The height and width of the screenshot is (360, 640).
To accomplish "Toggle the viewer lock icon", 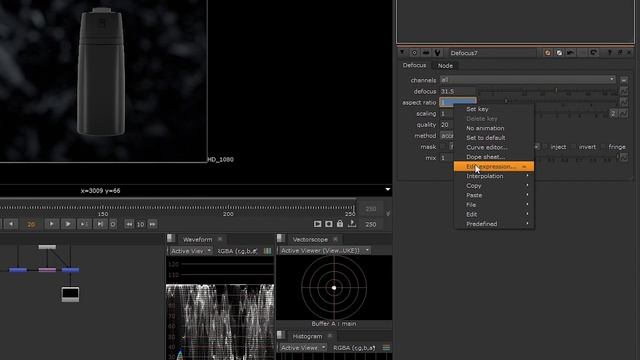I will [340, 223].
